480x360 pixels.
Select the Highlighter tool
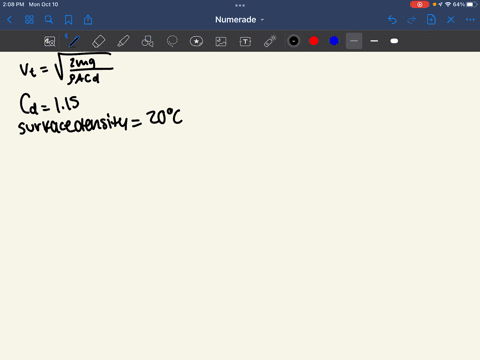(123, 41)
